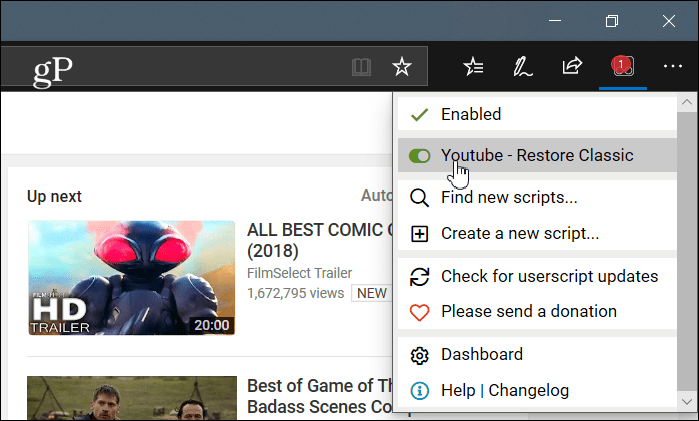Open the FilmSelect Trailer channel link
This screenshot has height=421, width=699.
300,273
